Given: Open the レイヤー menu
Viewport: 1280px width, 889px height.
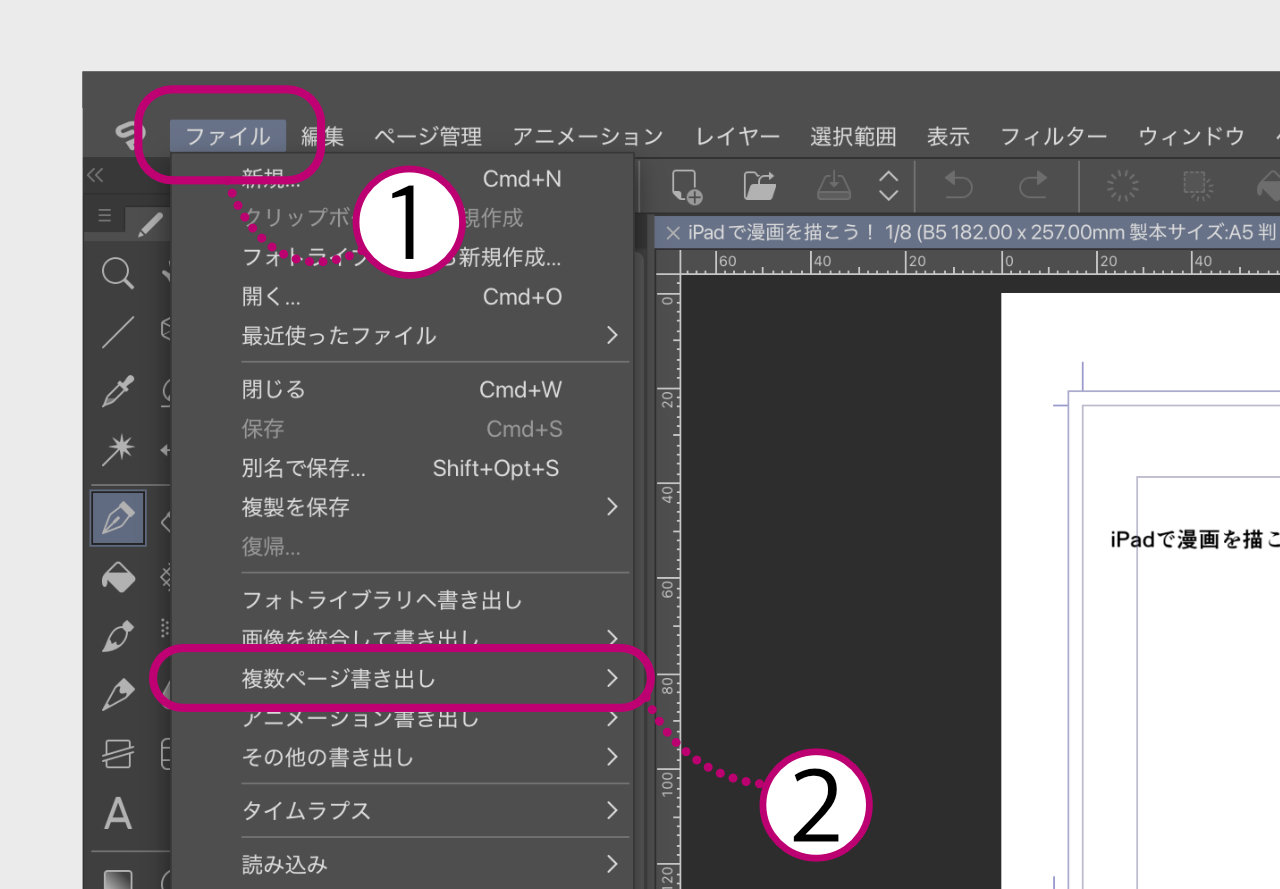Looking at the screenshot, I should pyautogui.click(x=738, y=137).
